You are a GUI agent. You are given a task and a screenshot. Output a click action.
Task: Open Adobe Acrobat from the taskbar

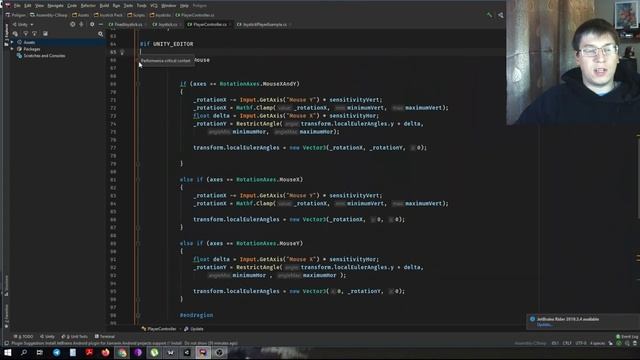click(89, 353)
